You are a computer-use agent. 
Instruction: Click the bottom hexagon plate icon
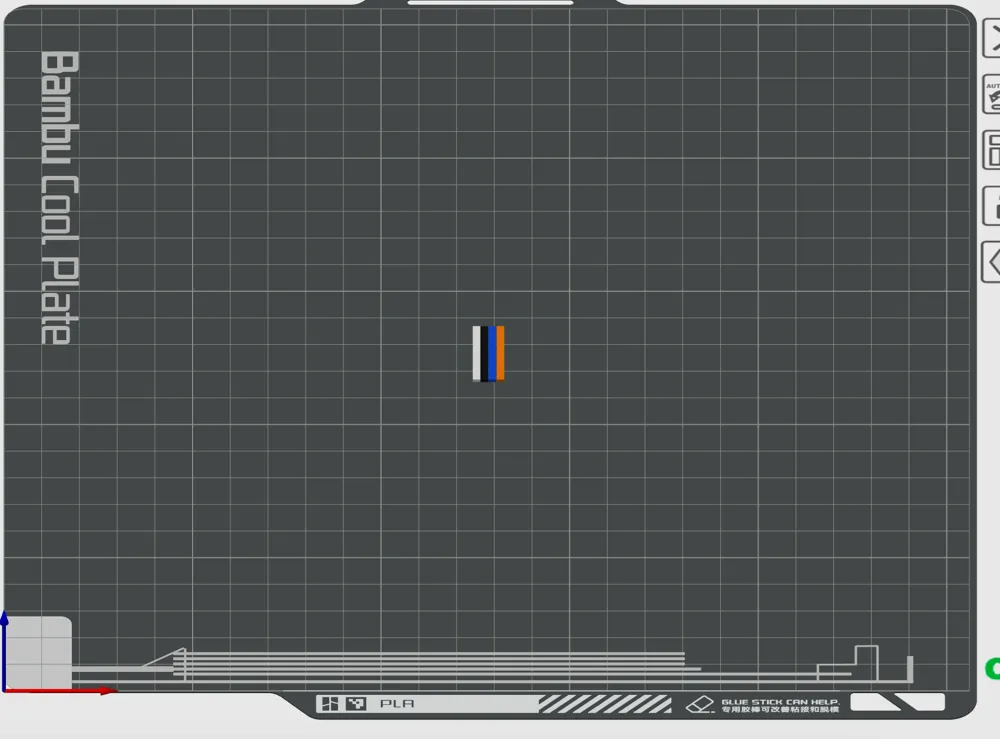[992, 263]
